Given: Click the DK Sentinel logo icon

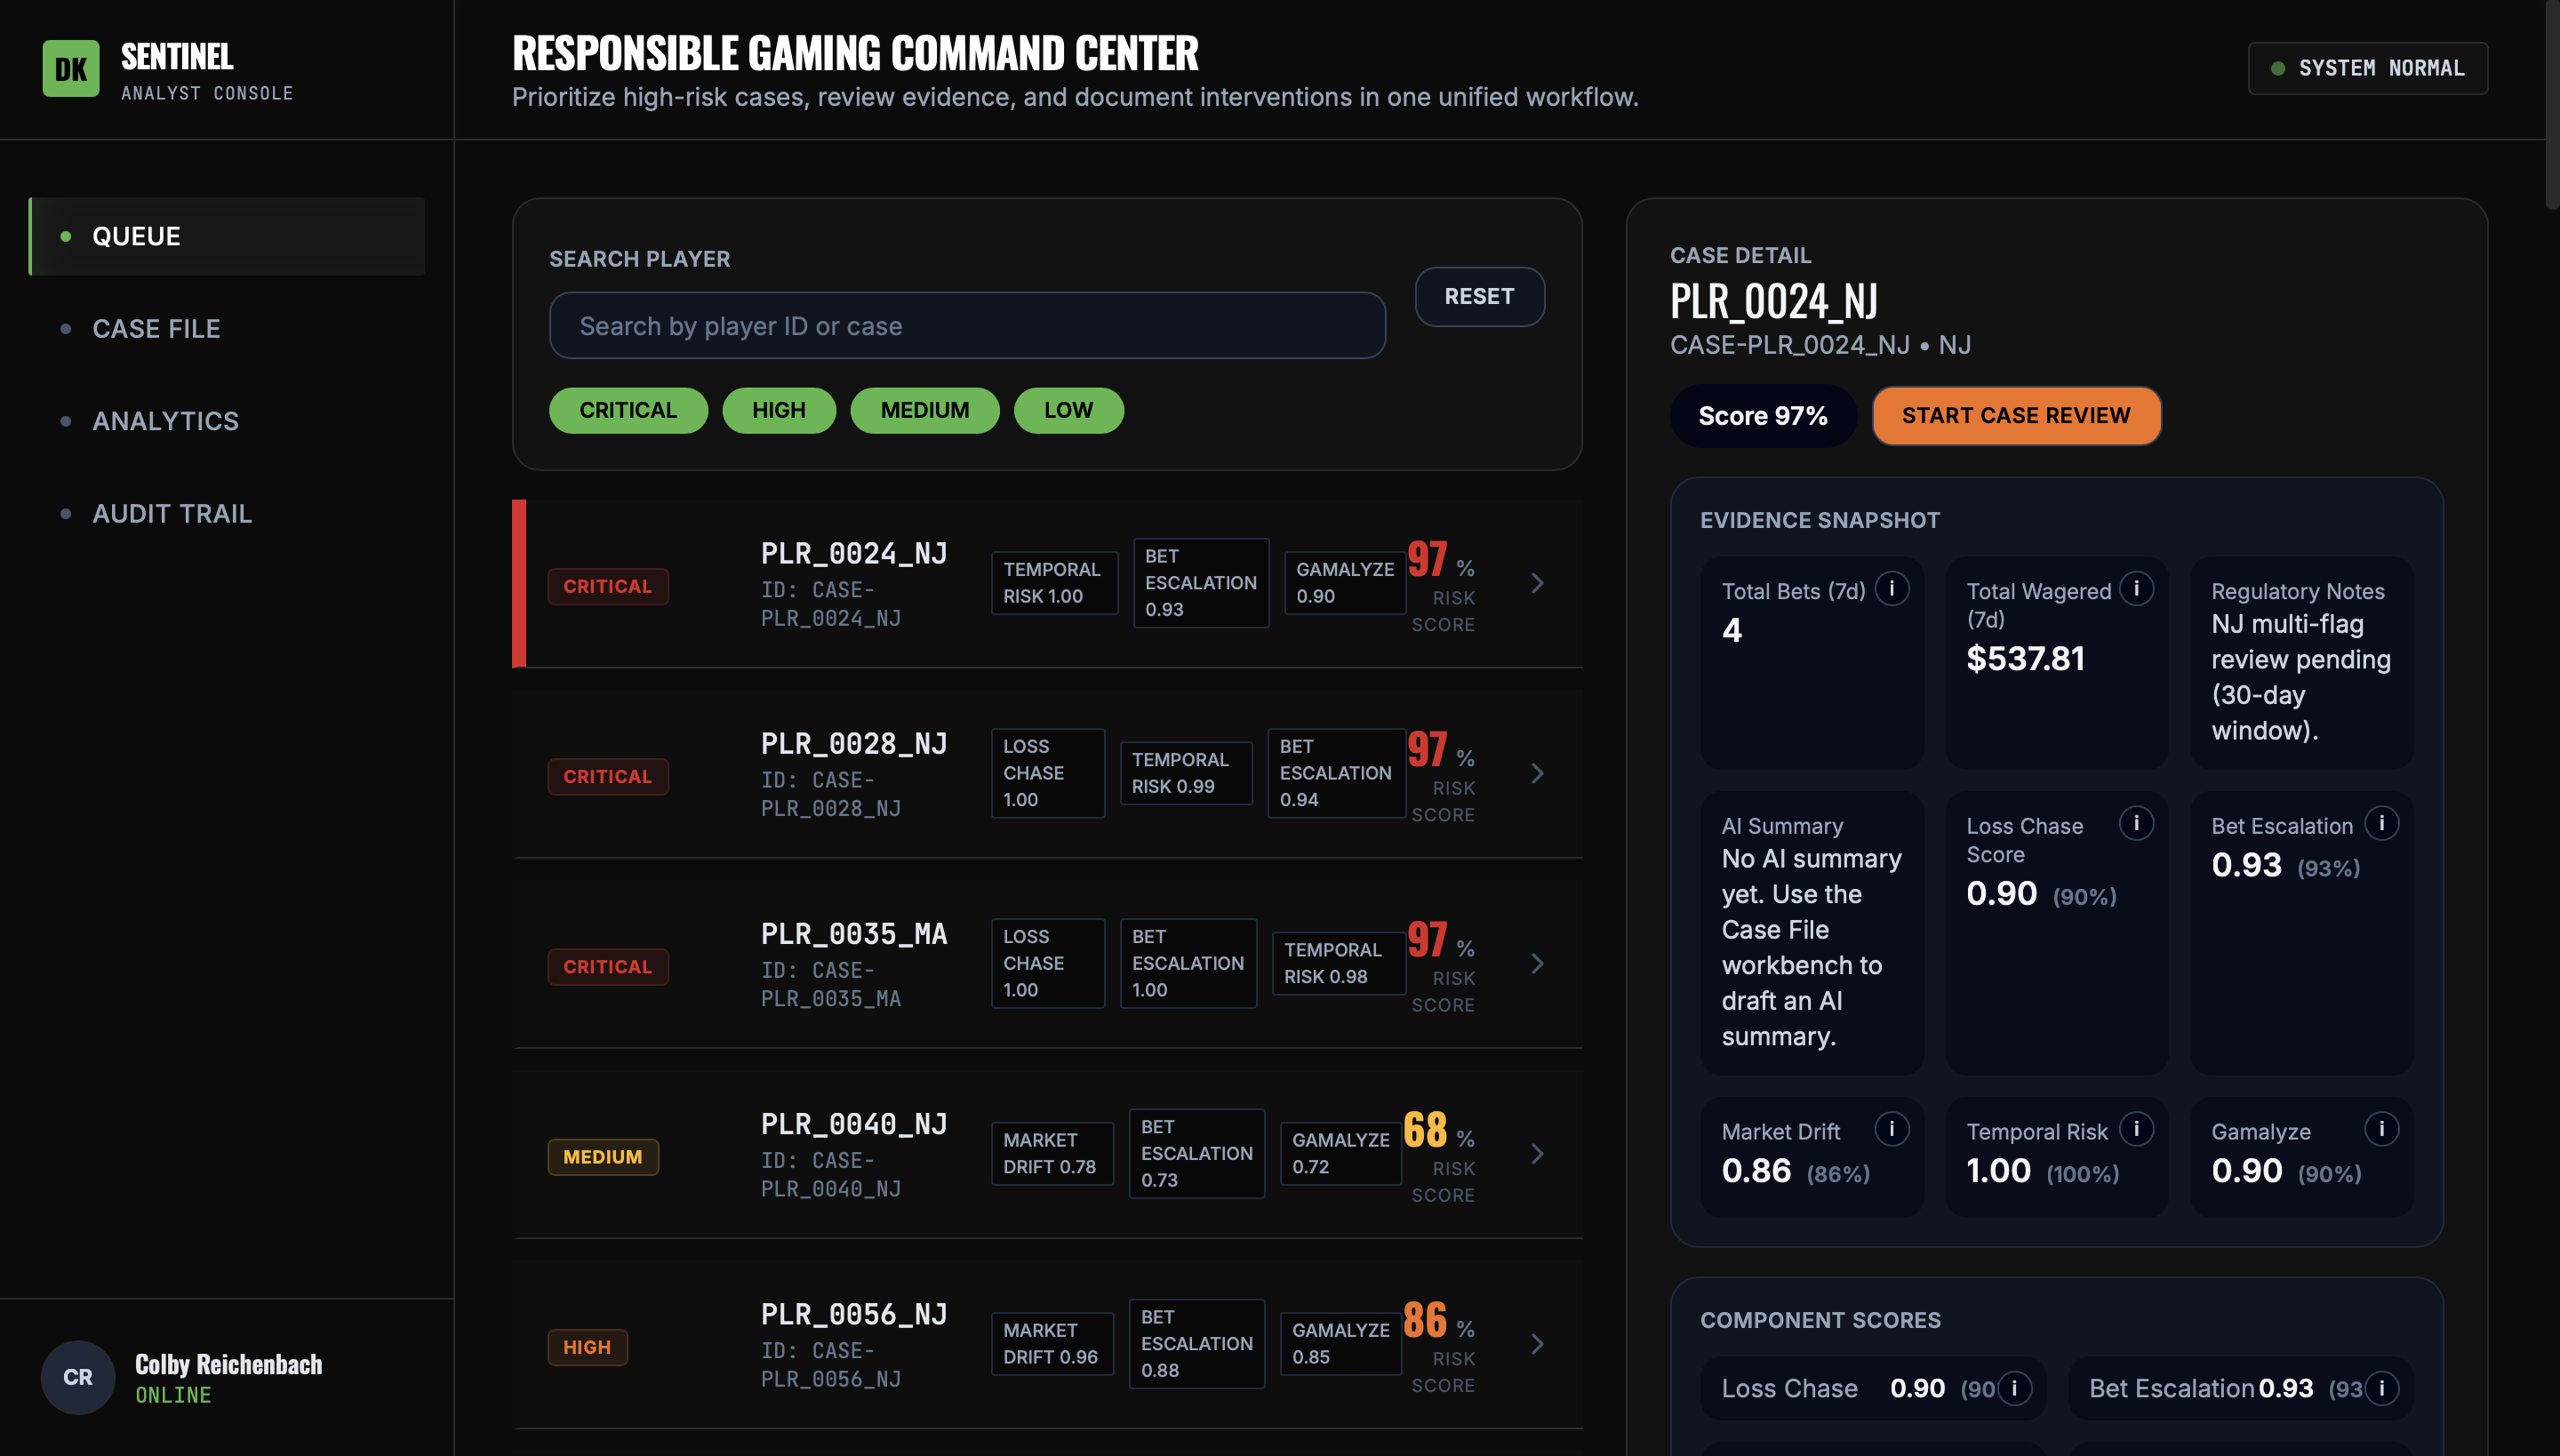Looking at the screenshot, I should pos(70,68).
